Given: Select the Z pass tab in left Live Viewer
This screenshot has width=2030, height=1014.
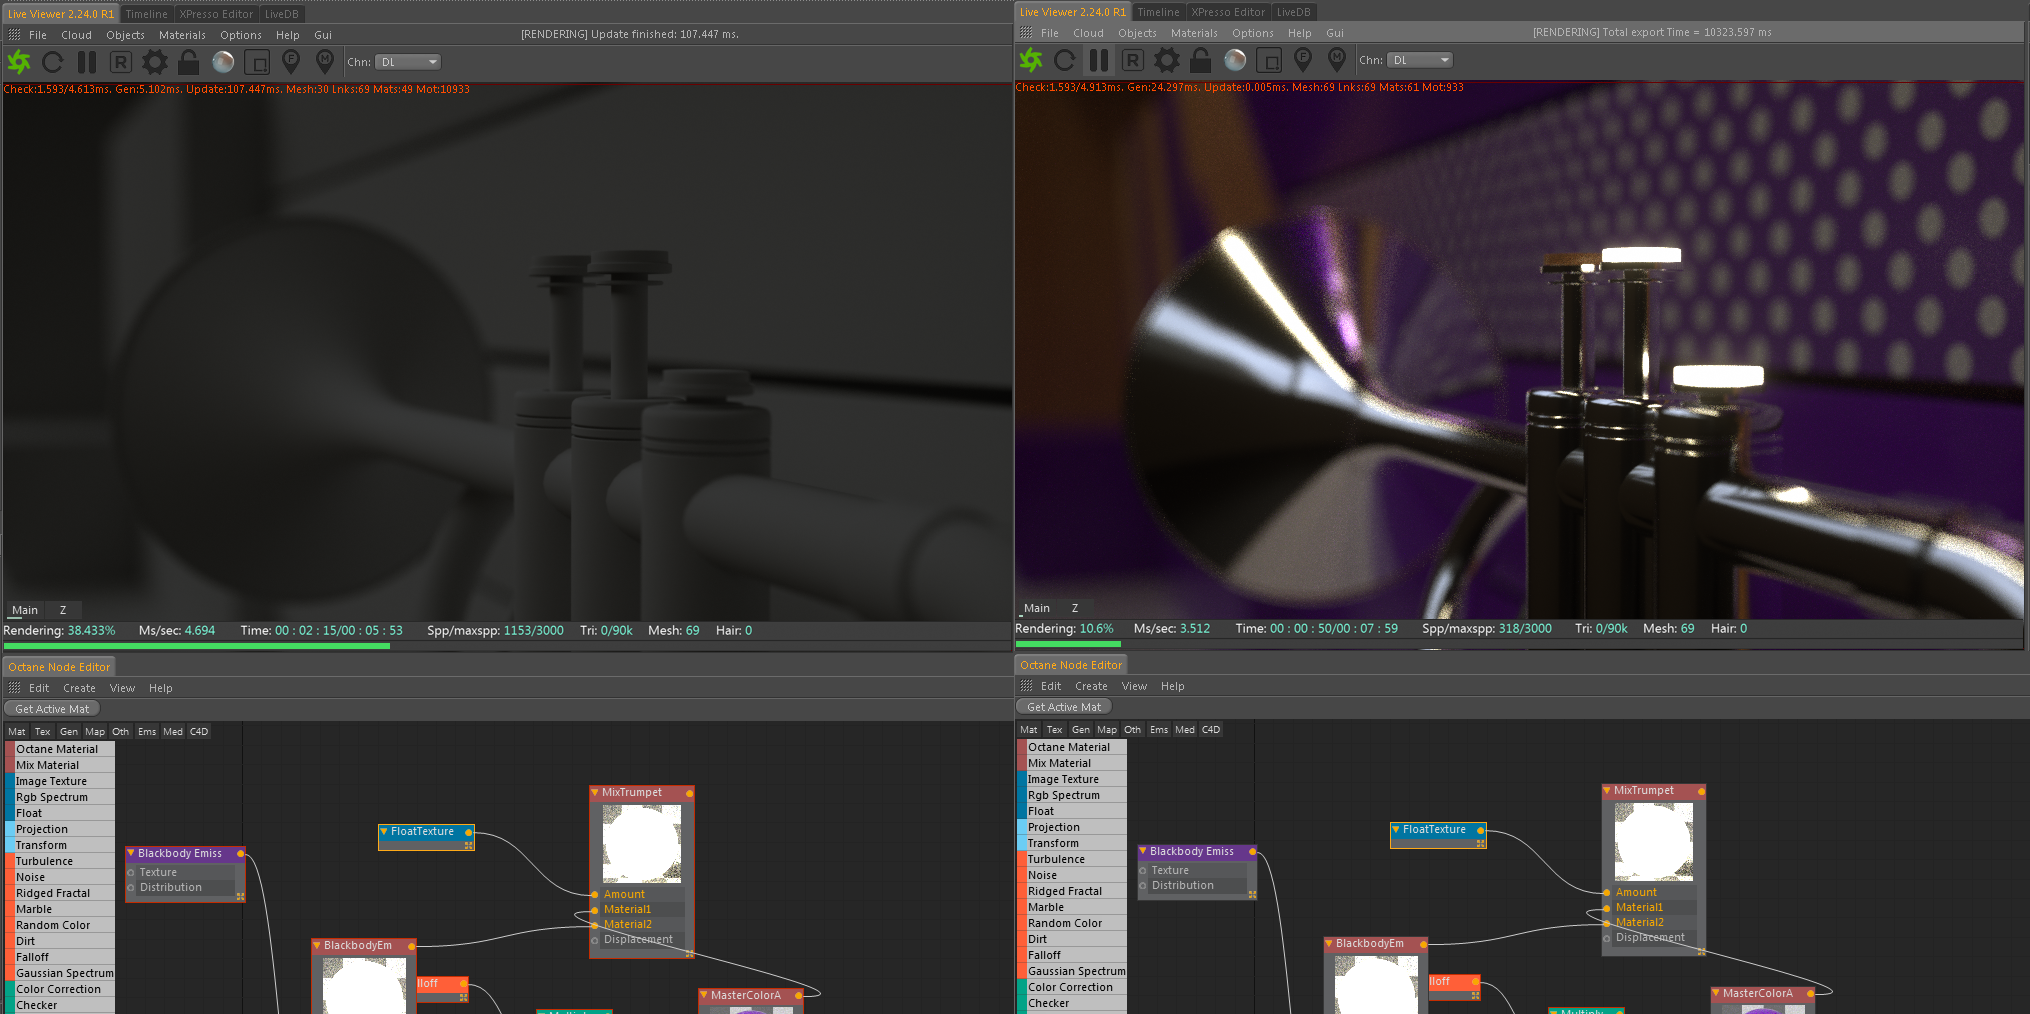Looking at the screenshot, I should coord(63,610).
